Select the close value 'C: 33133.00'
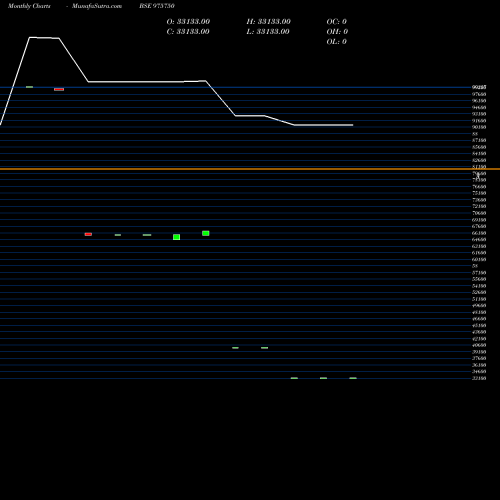Image resolution: width=500 pixels, height=500 pixels. coord(188,32)
